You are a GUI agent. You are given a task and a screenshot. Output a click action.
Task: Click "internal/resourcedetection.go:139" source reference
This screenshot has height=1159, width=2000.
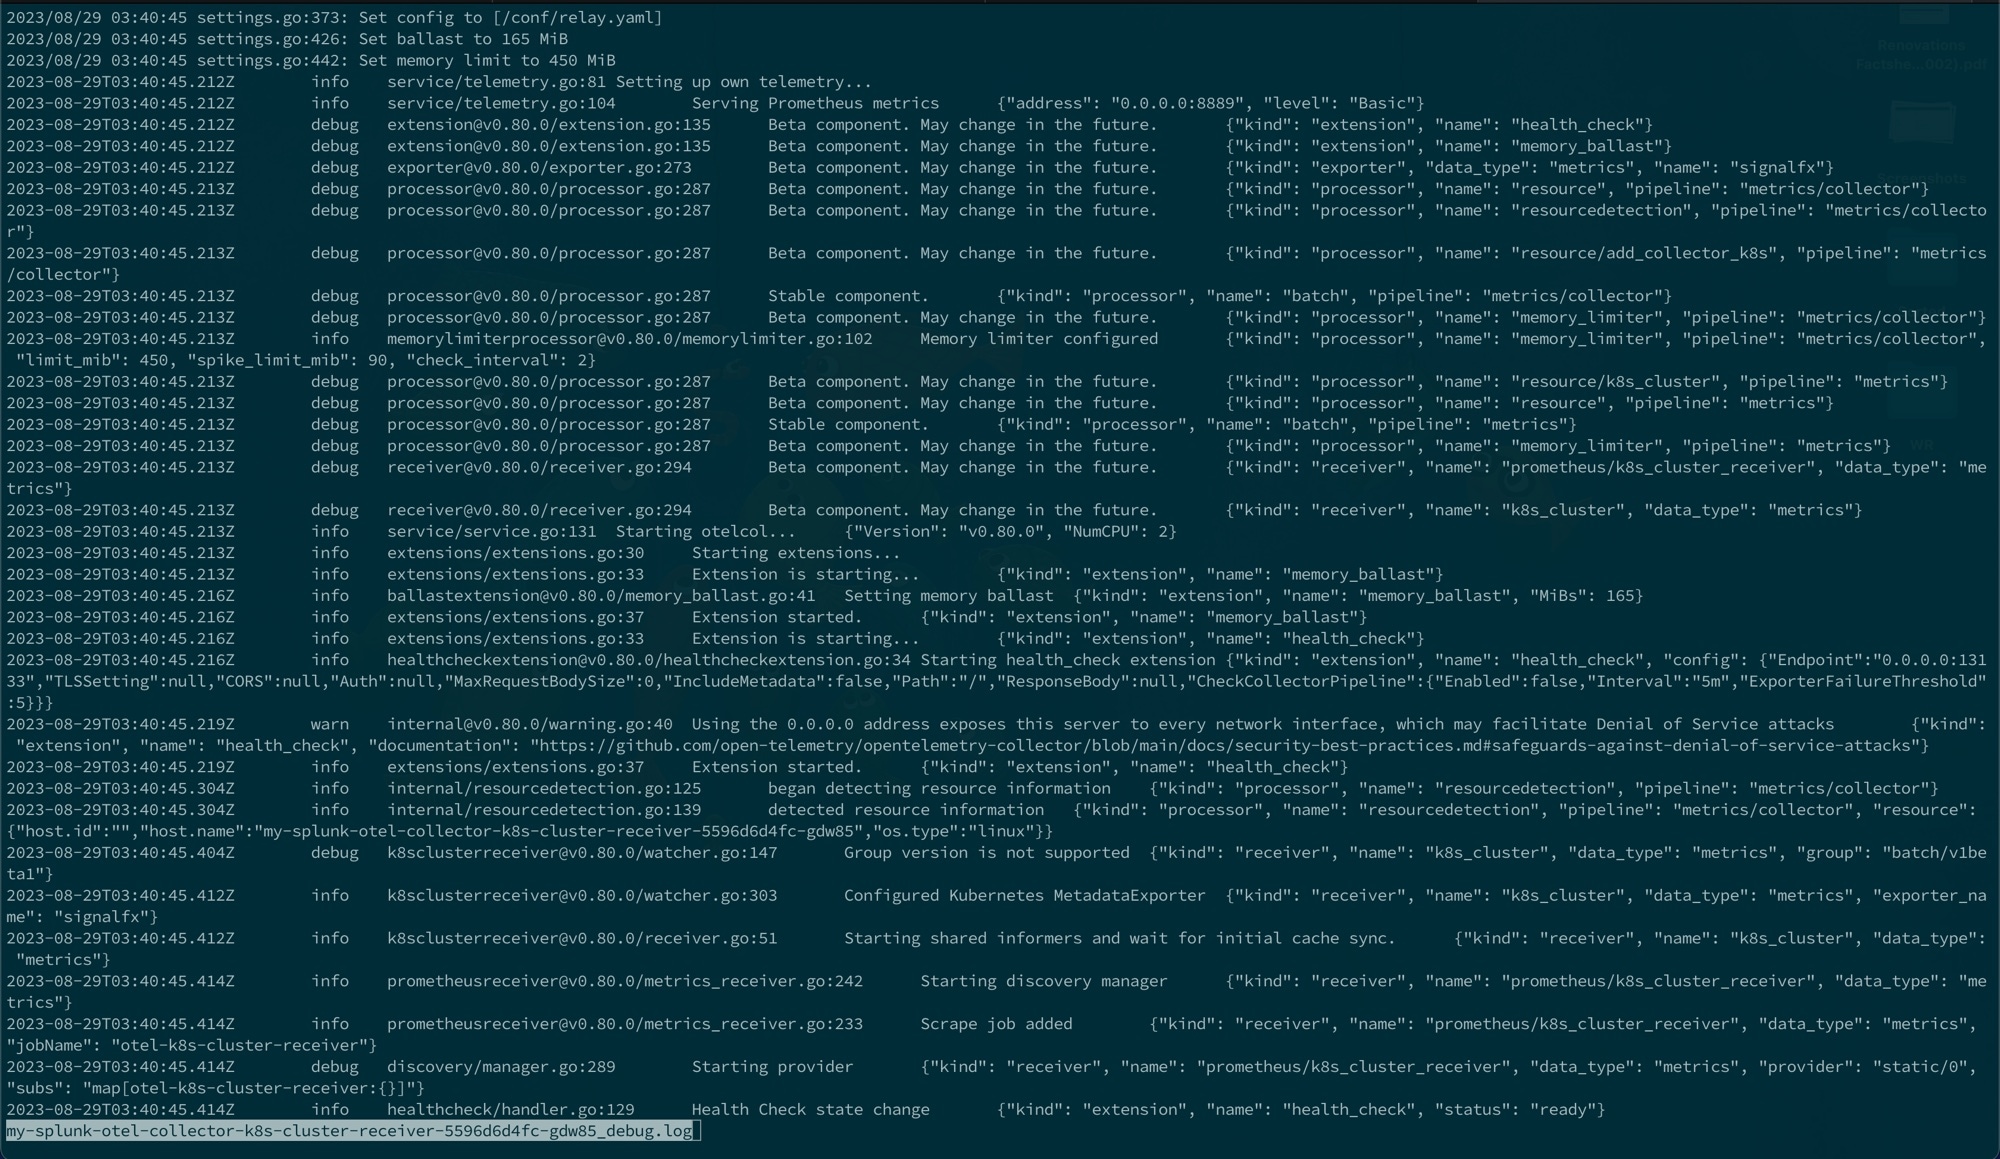click(x=544, y=811)
